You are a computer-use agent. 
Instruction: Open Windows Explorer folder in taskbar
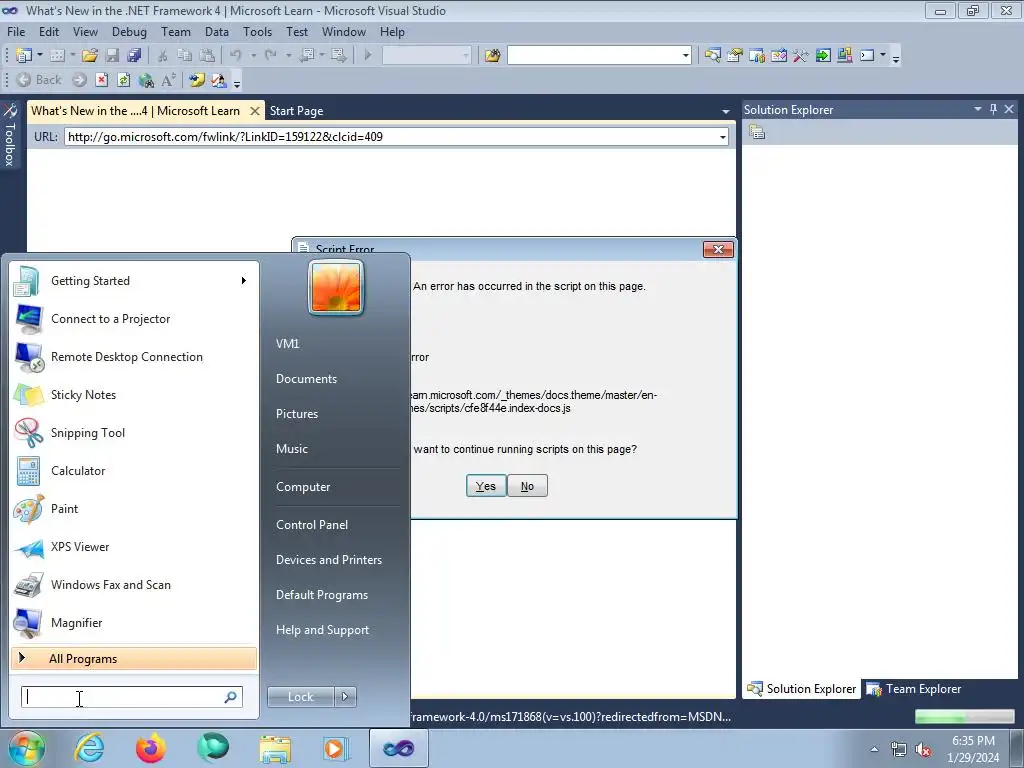(x=275, y=748)
